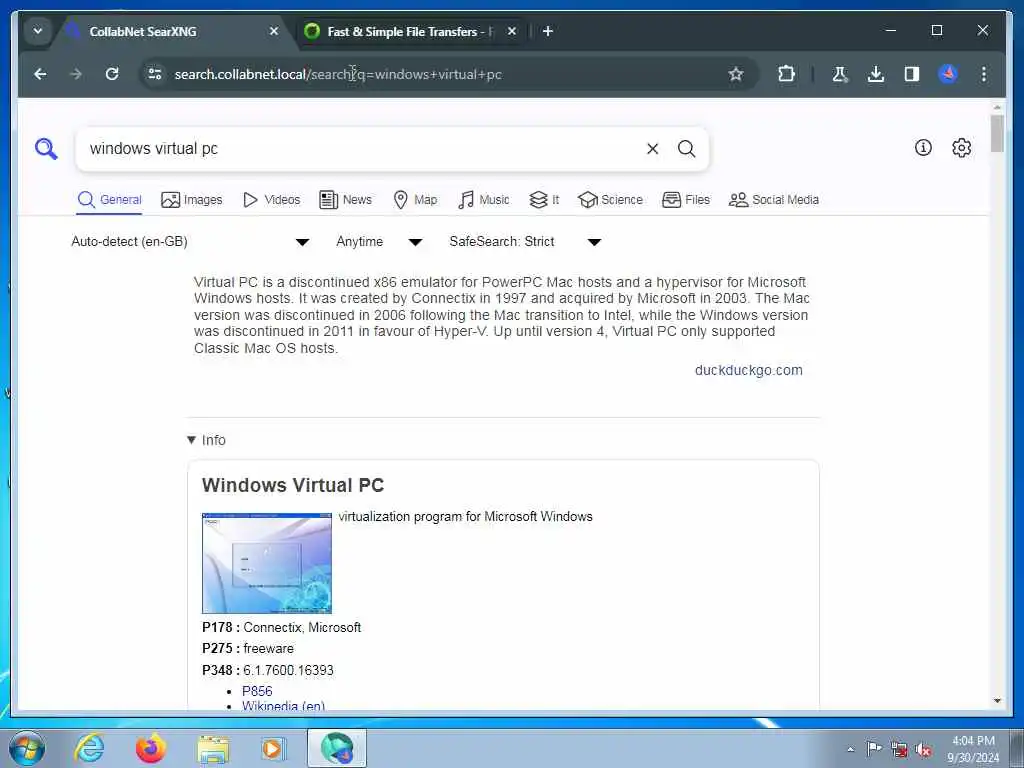This screenshot has width=1024, height=768.
Task: Select the Images search category
Action: tap(191, 200)
